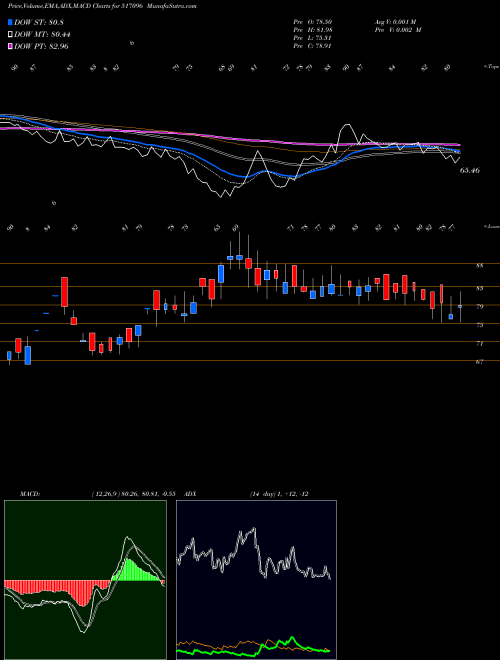Viewport: 500px width, 660px height.
Task: Select the DOW MT: 80.44 label
Action: [42, 35]
